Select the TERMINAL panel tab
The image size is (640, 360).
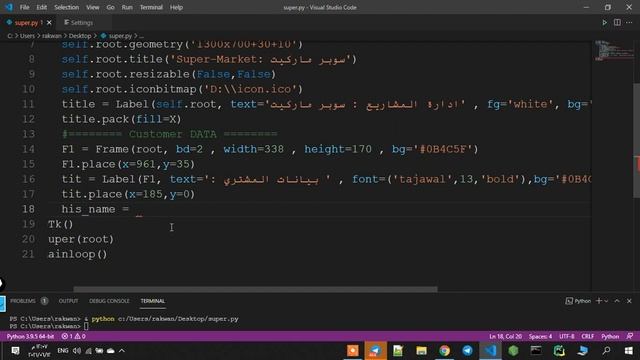[x=153, y=301]
